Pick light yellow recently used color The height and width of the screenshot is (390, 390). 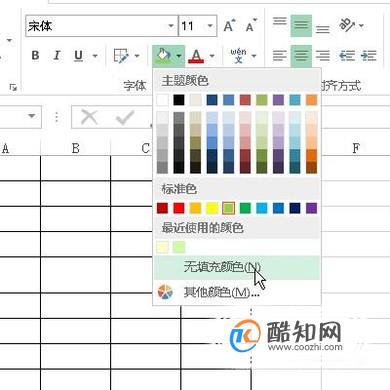pos(162,247)
